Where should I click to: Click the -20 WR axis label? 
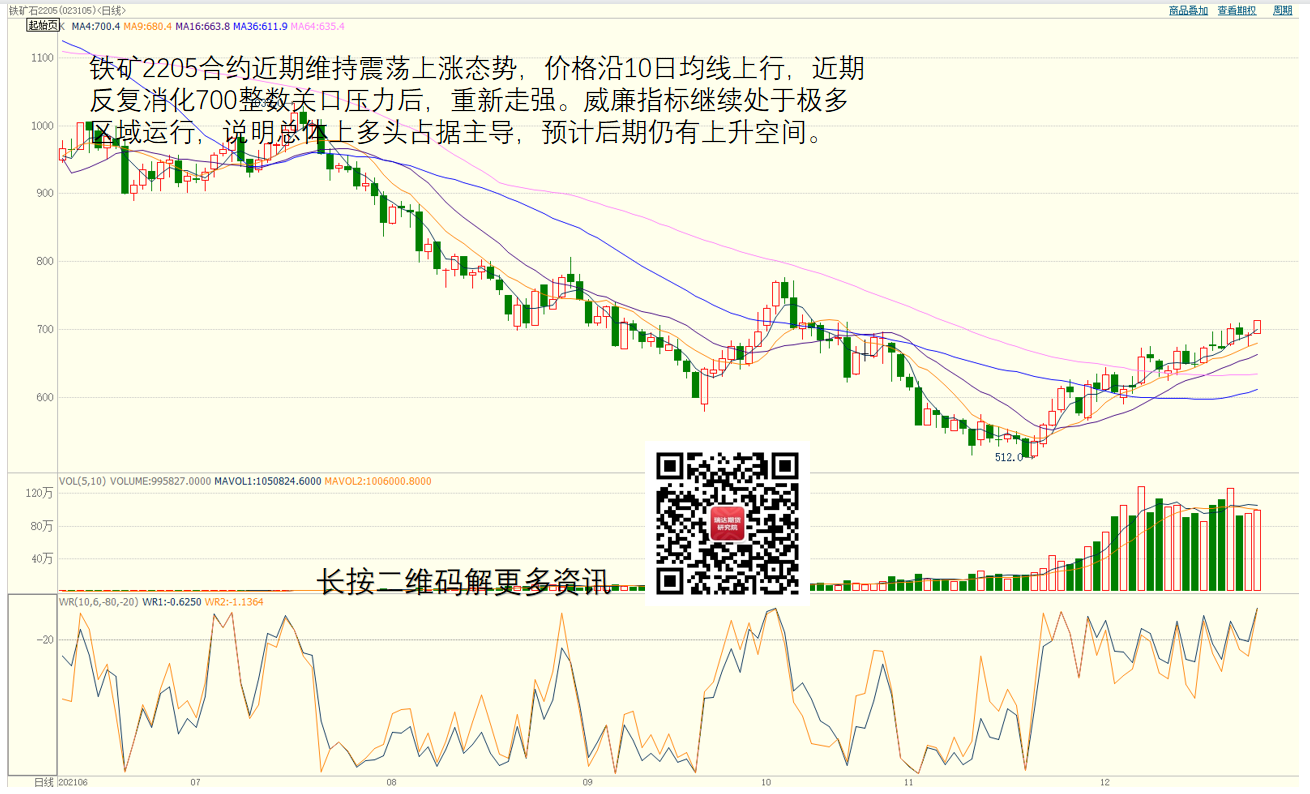46,640
